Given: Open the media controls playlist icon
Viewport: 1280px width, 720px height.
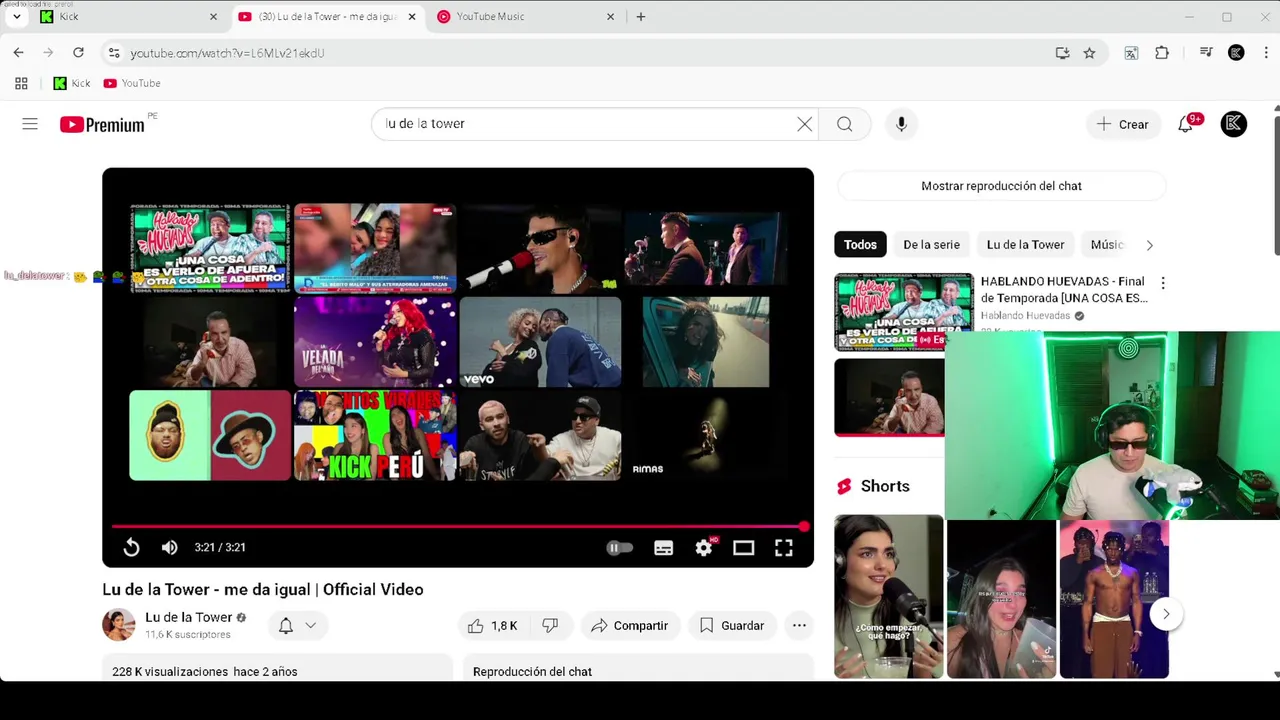Looking at the screenshot, I should pos(1206,53).
